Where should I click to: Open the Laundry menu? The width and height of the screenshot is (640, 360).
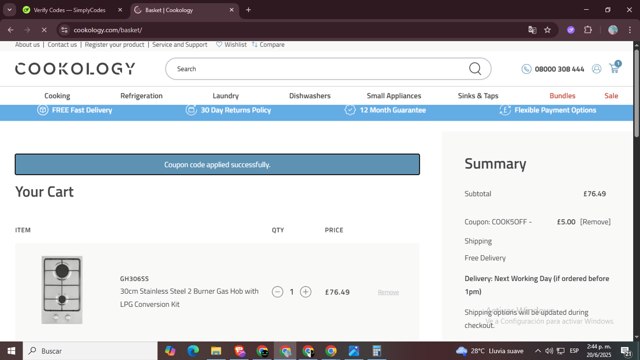click(225, 96)
